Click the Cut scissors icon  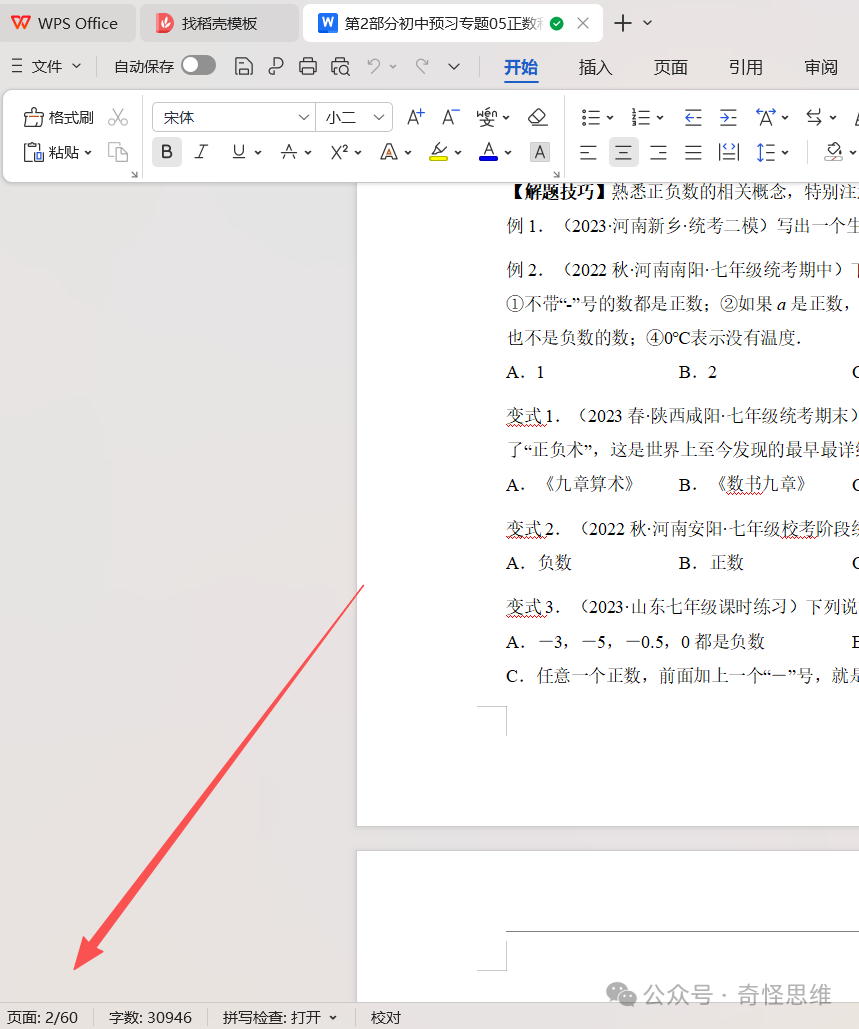[x=118, y=117]
